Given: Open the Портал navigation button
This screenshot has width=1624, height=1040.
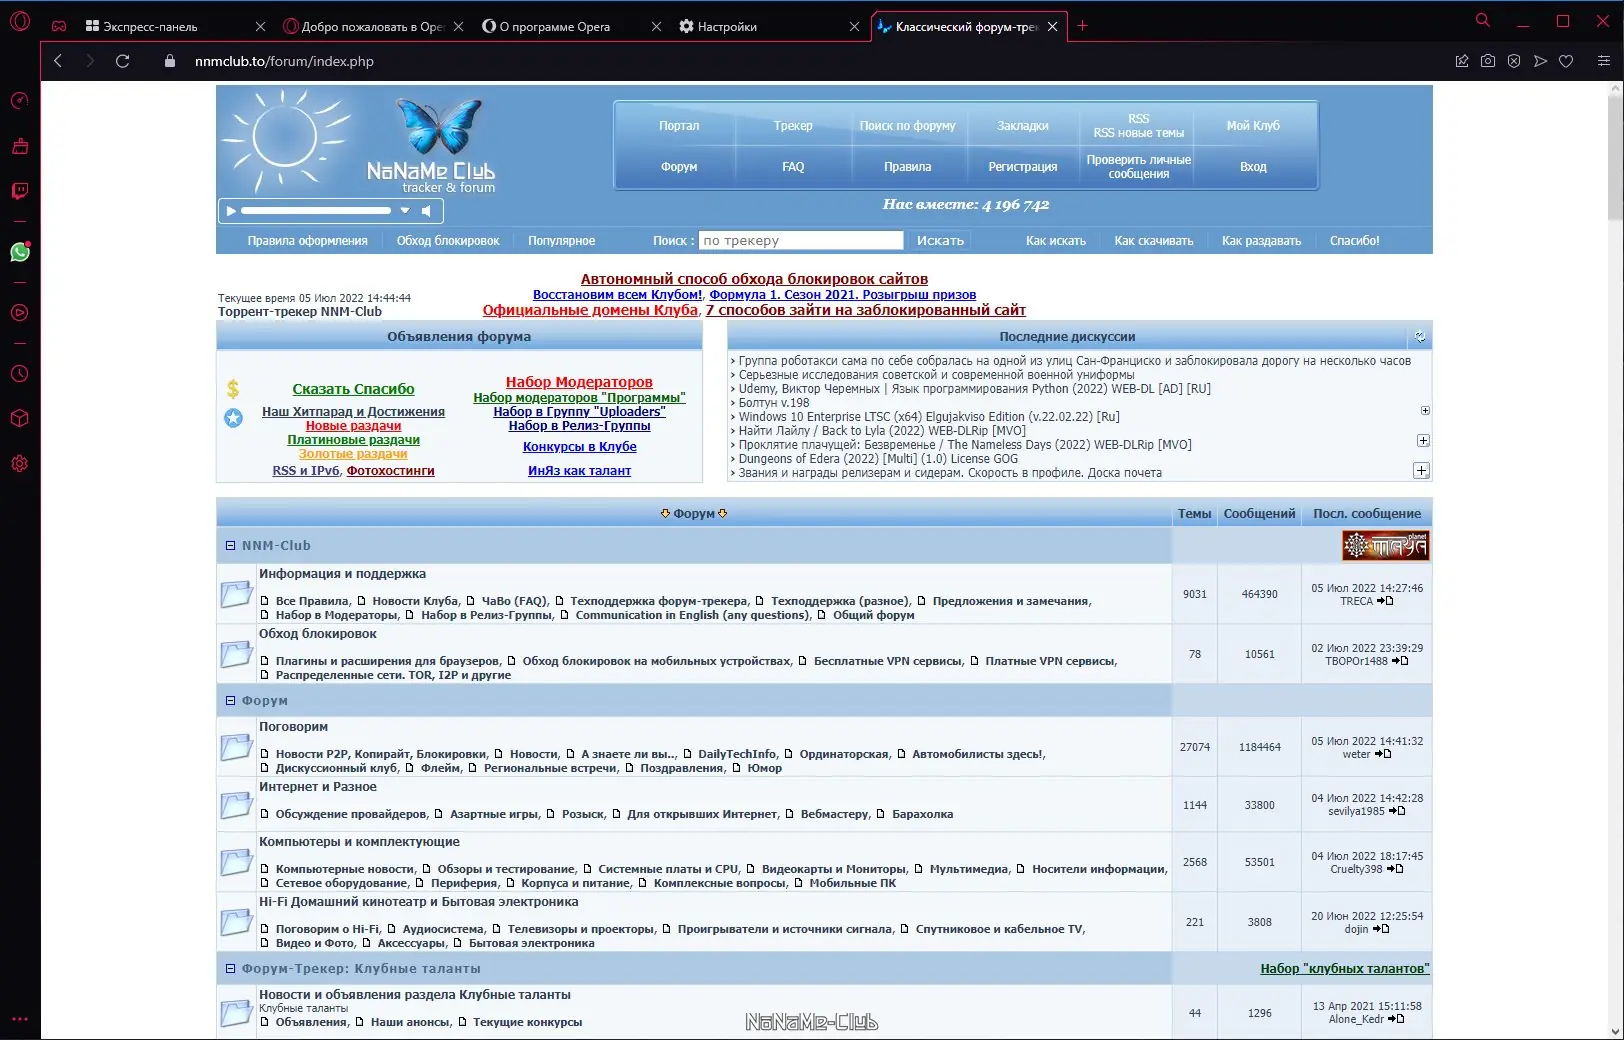Looking at the screenshot, I should [x=679, y=126].
